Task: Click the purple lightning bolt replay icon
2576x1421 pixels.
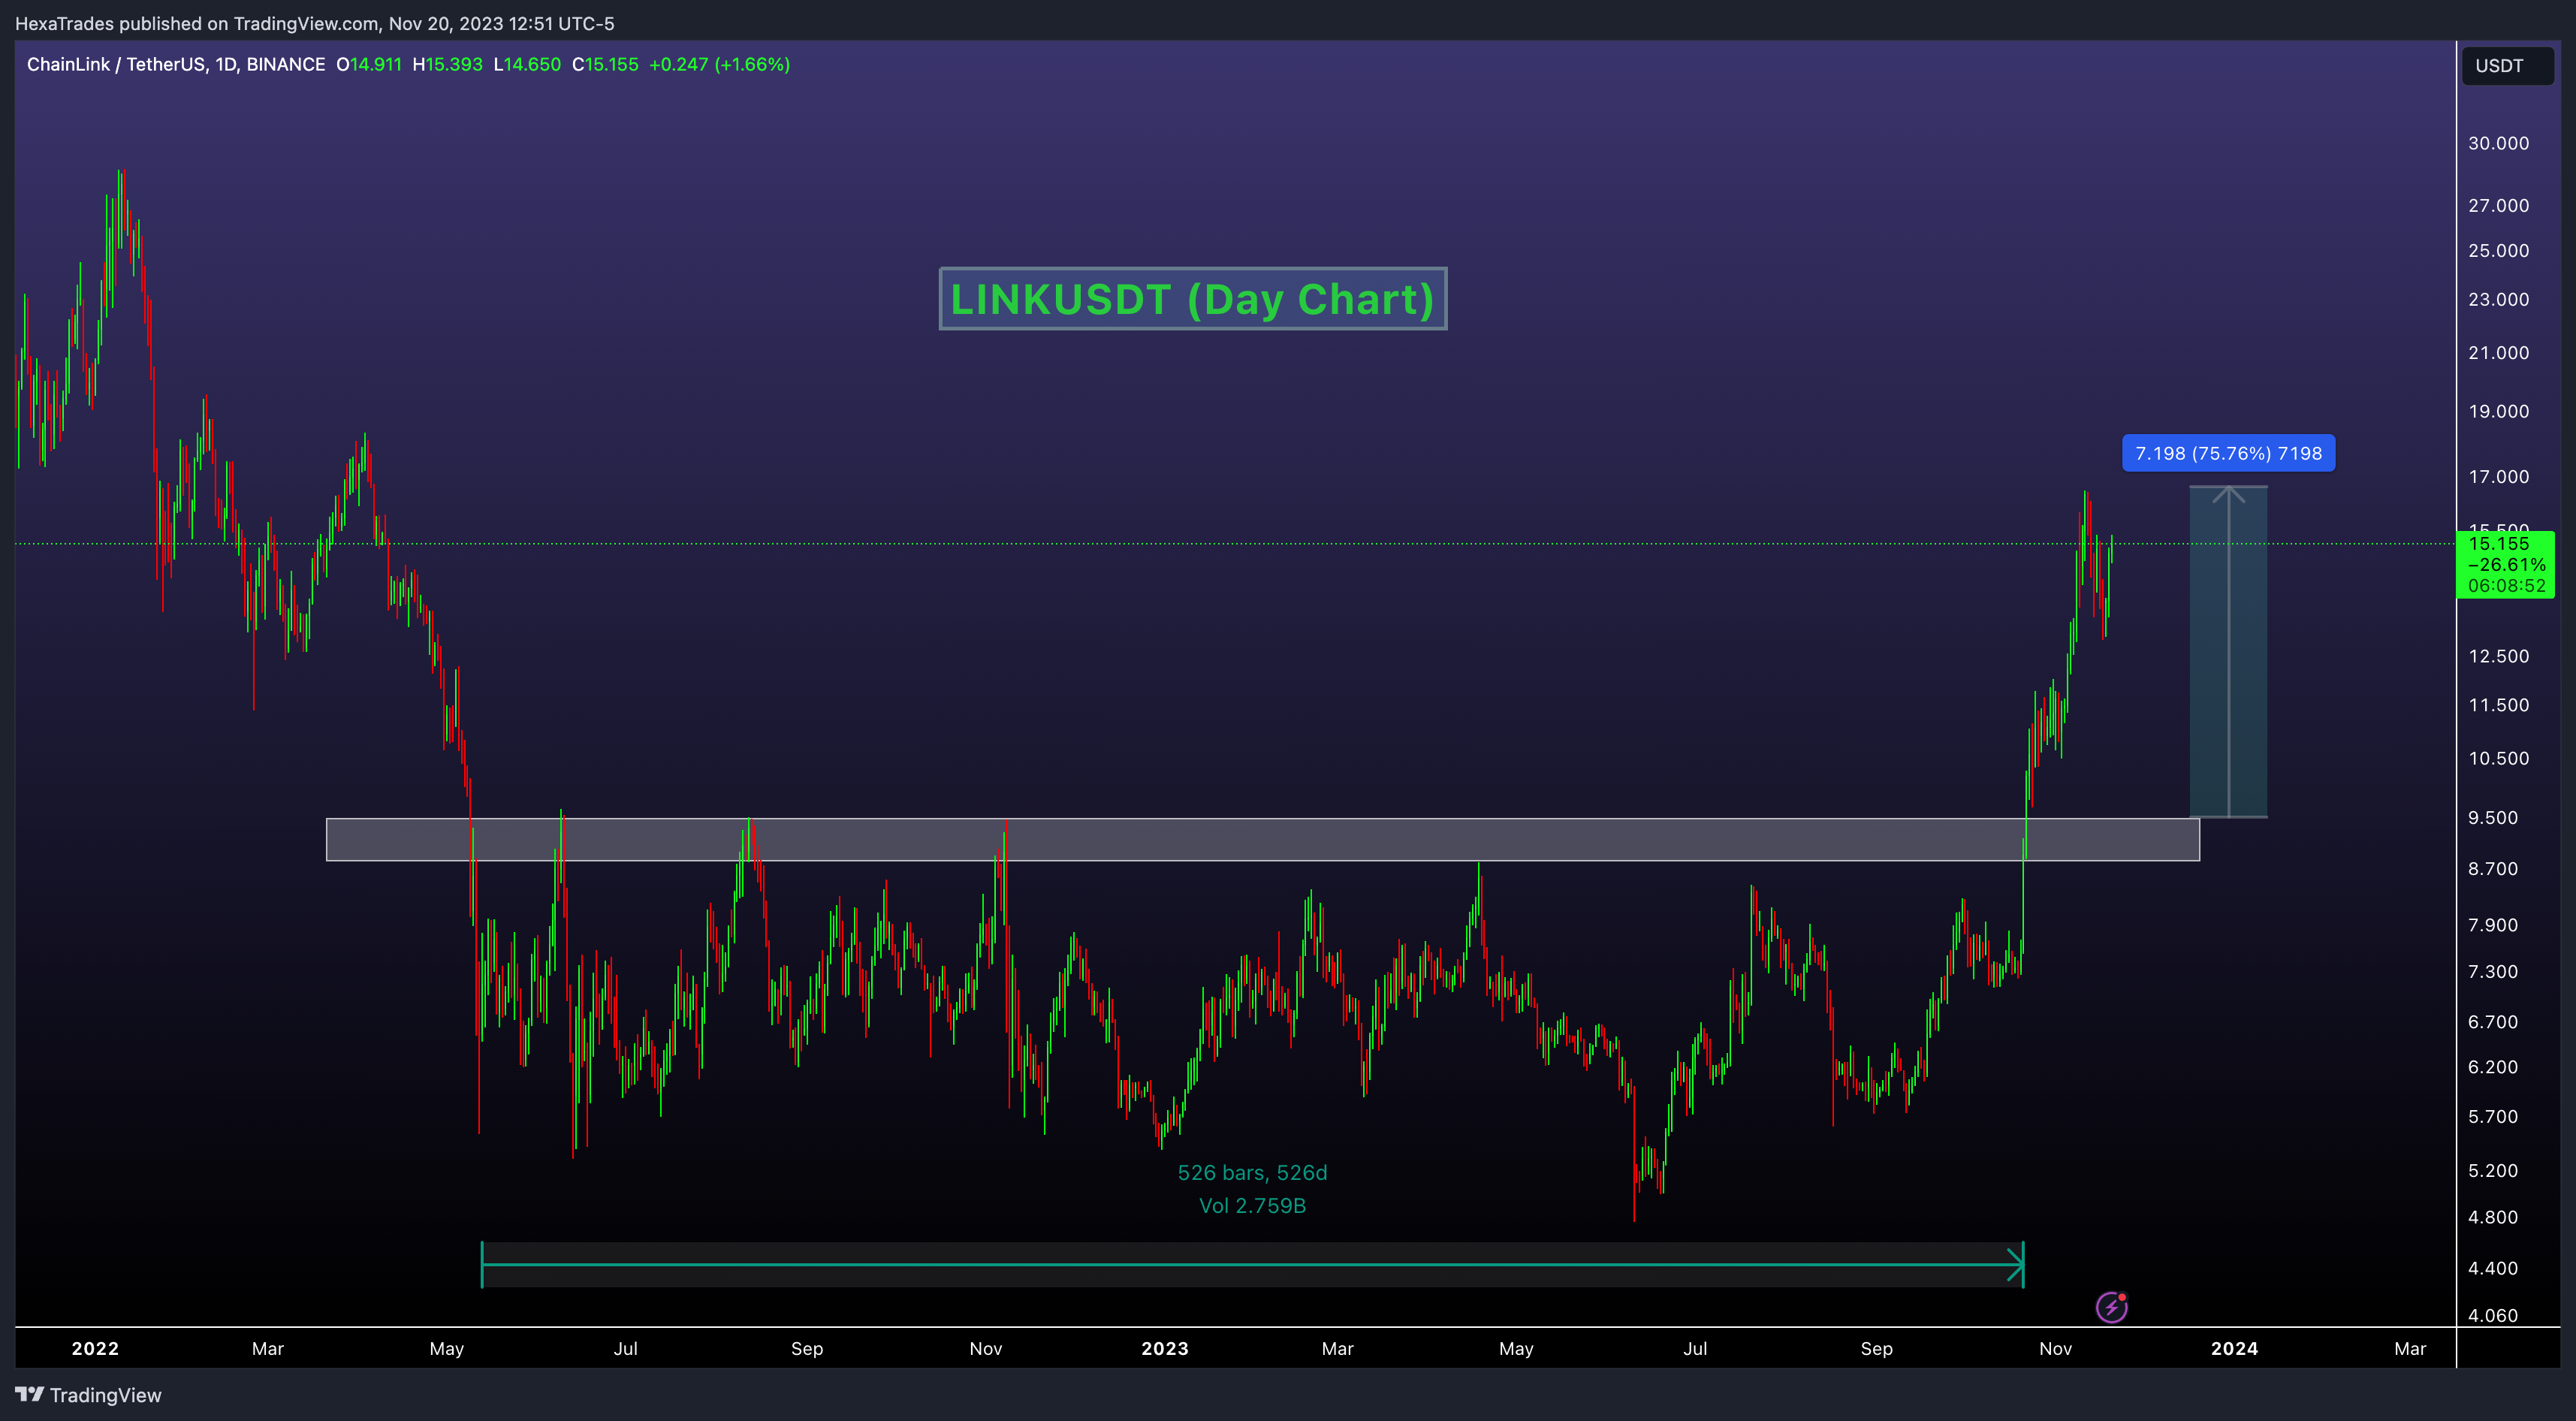Action: (x=2111, y=1306)
